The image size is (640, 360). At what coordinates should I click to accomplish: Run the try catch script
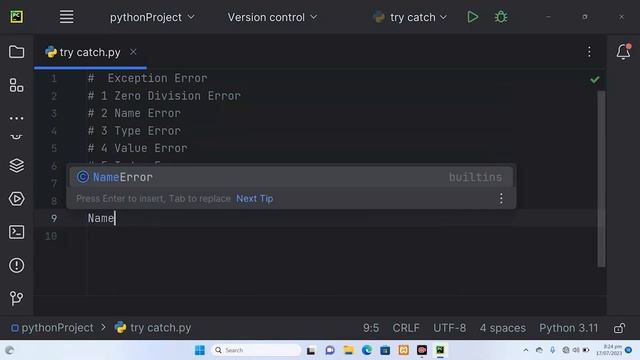tap(472, 17)
